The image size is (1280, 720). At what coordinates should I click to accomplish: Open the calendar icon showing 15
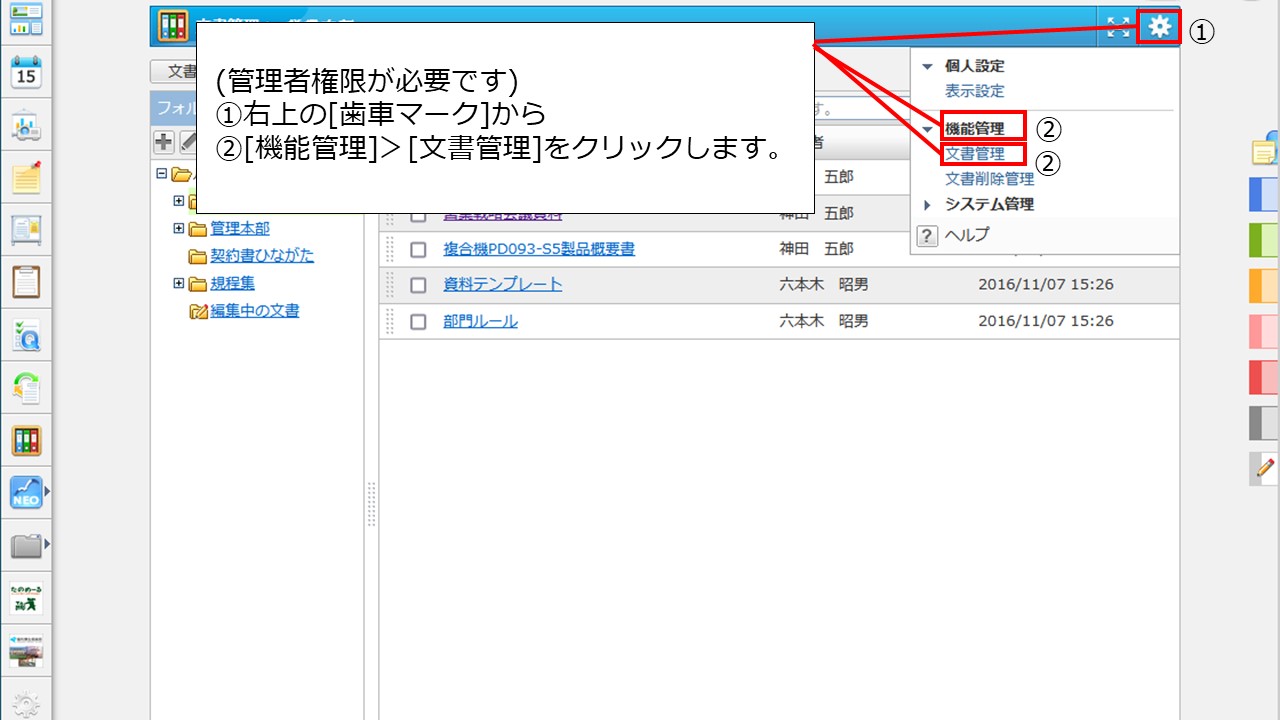click(x=26, y=73)
